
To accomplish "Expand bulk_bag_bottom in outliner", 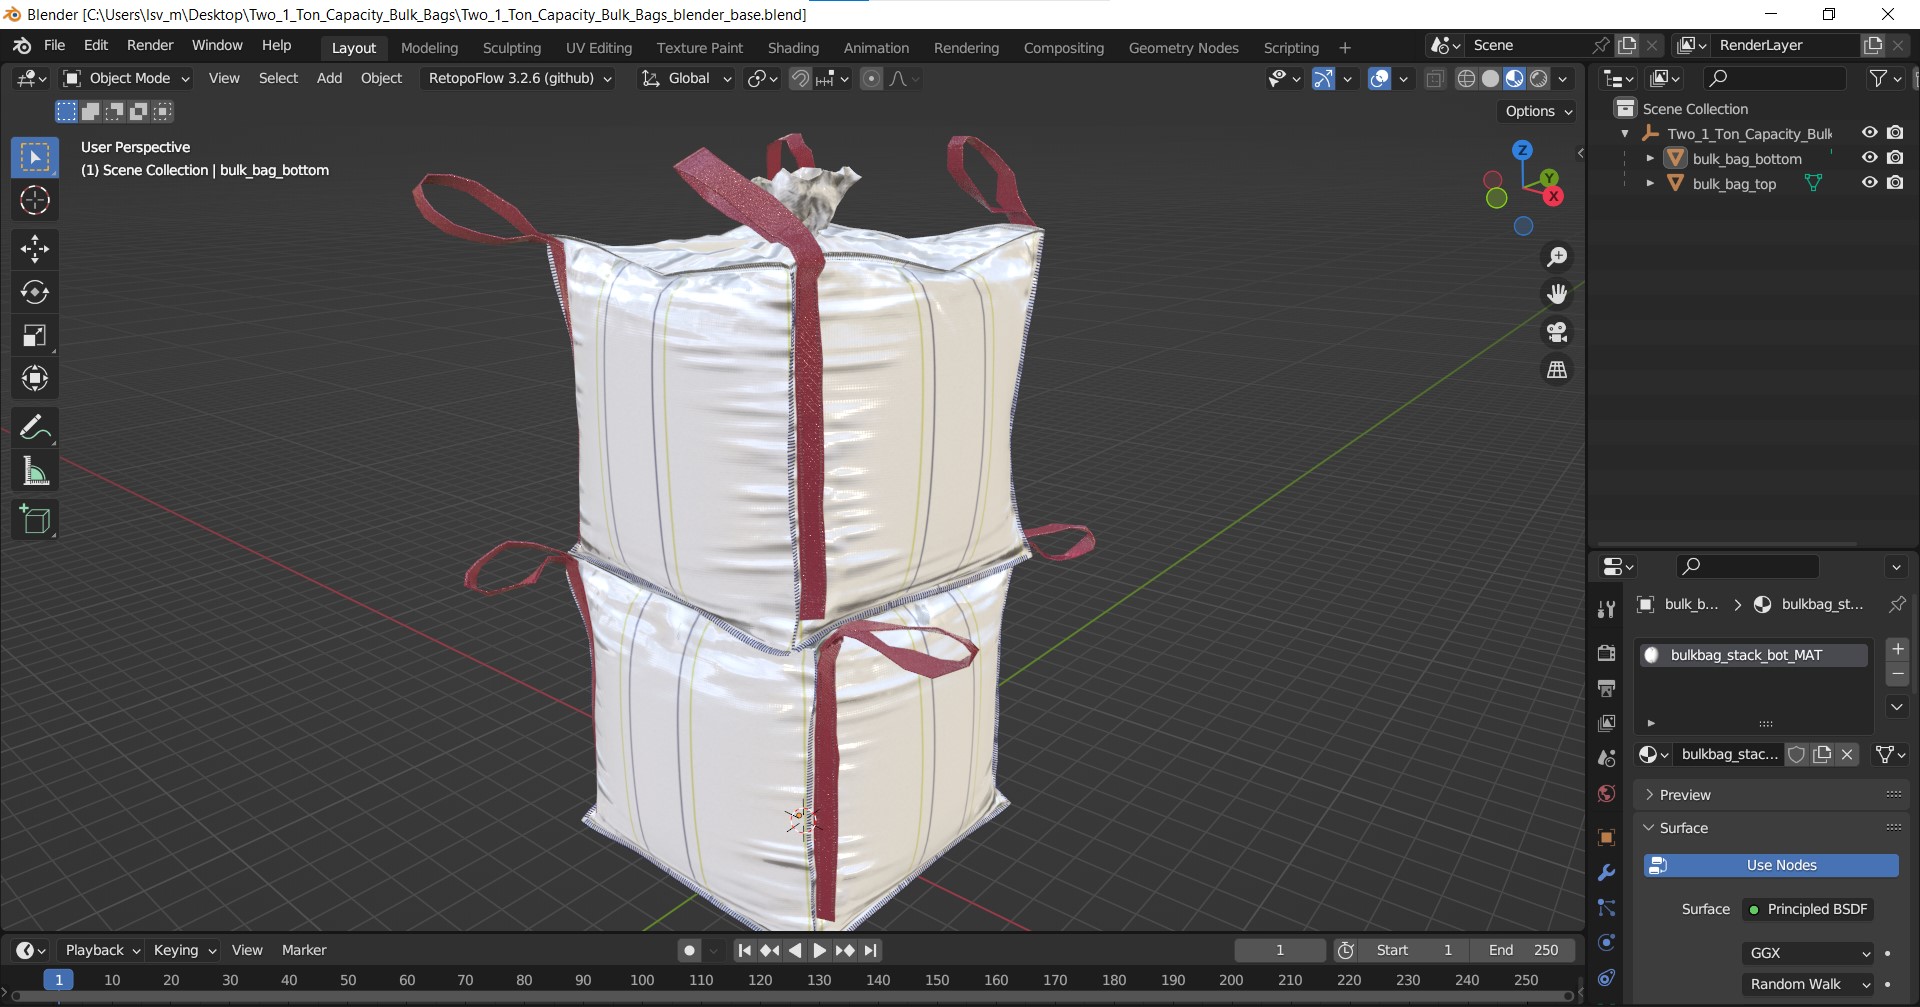I will coord(1650,158).
